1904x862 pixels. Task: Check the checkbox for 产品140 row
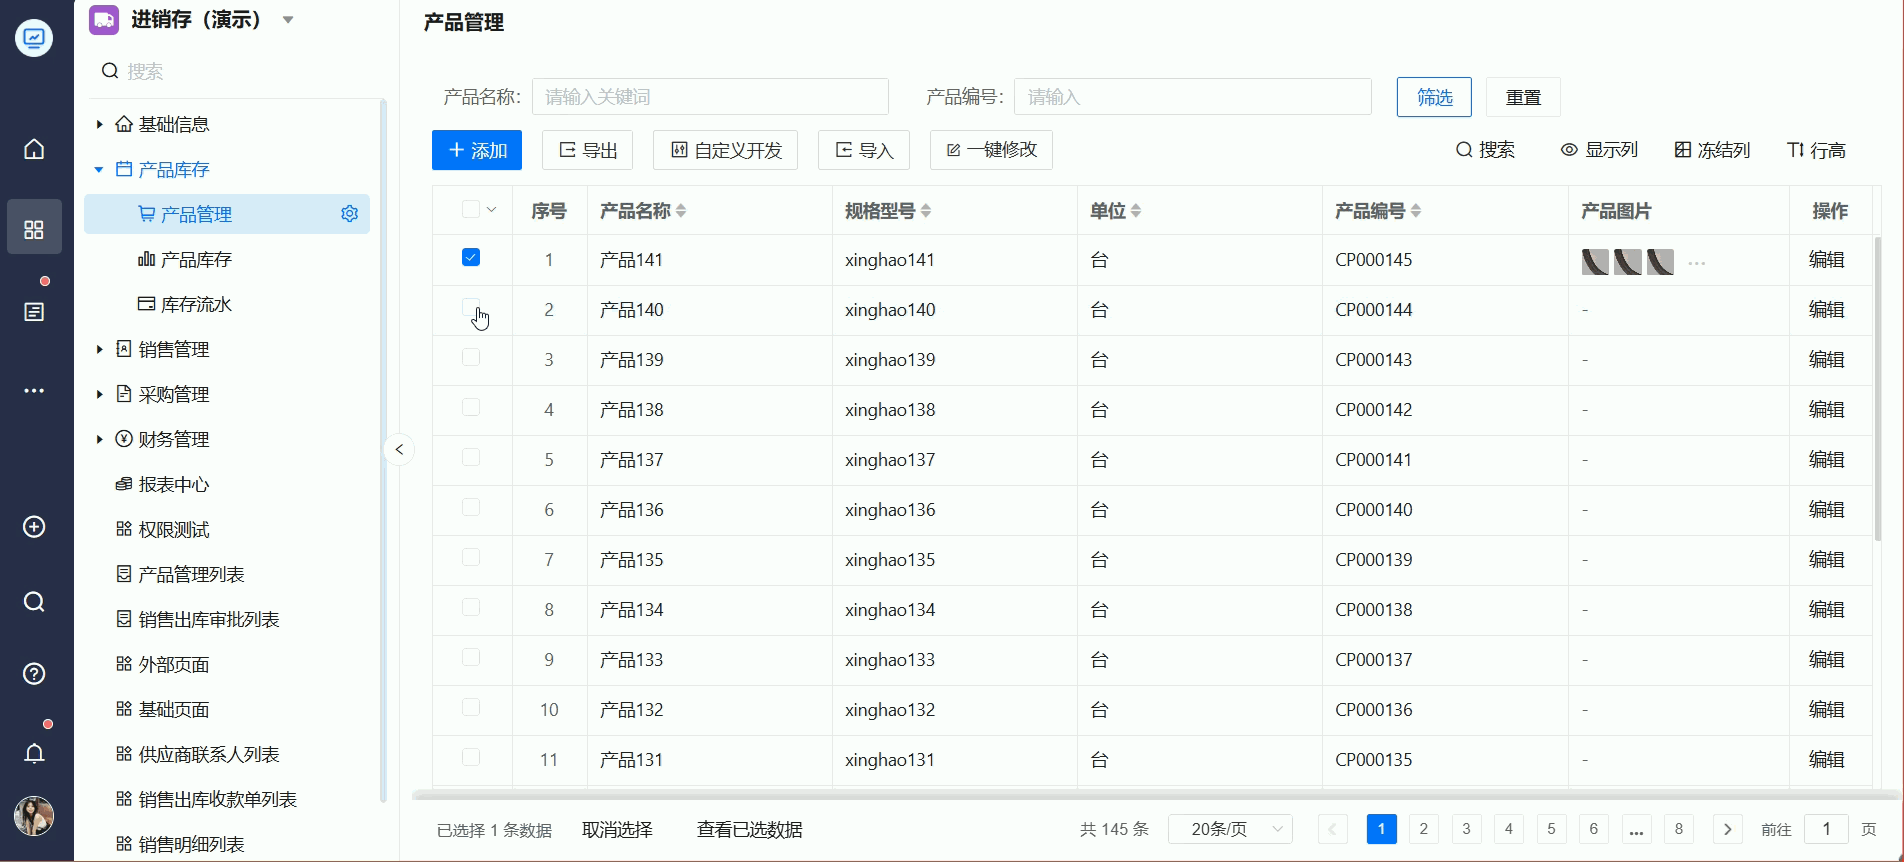point(471,307)
